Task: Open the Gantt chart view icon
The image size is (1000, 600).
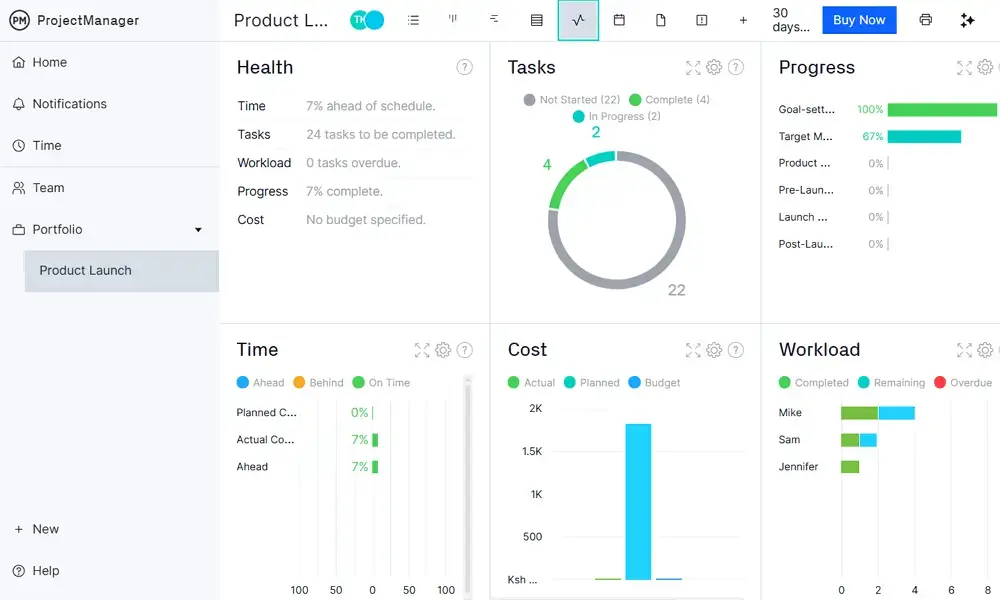Action: (494, 20)
